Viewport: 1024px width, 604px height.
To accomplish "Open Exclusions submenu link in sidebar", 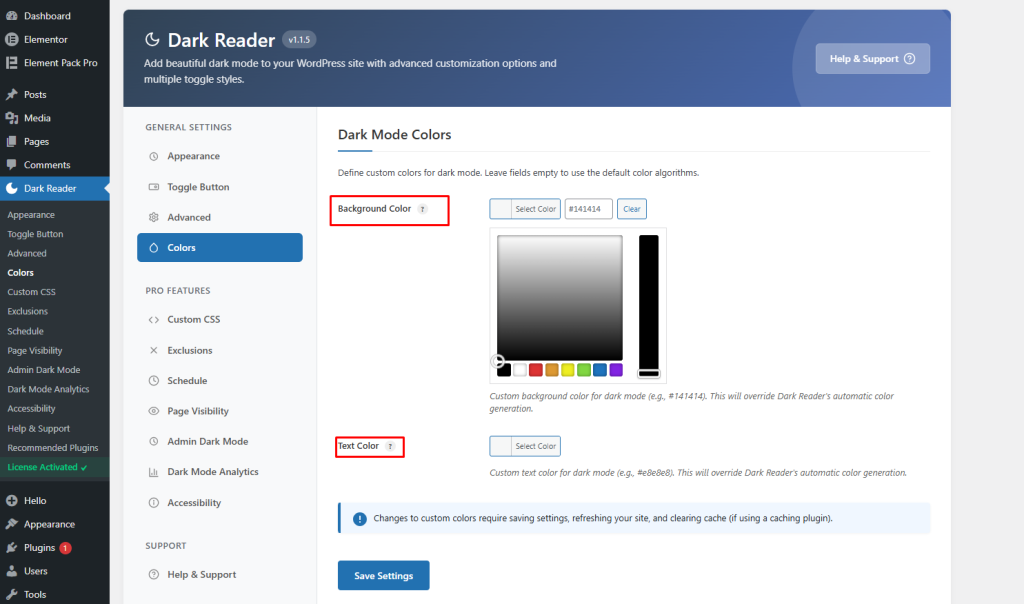I will pyautogui.click(x=27, y=311).
